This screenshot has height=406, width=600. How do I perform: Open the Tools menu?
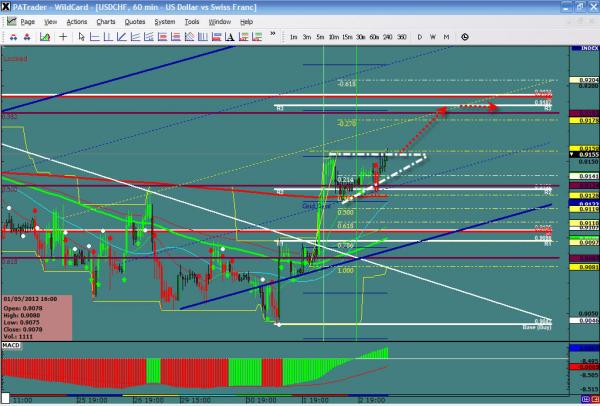click(191, 21)
